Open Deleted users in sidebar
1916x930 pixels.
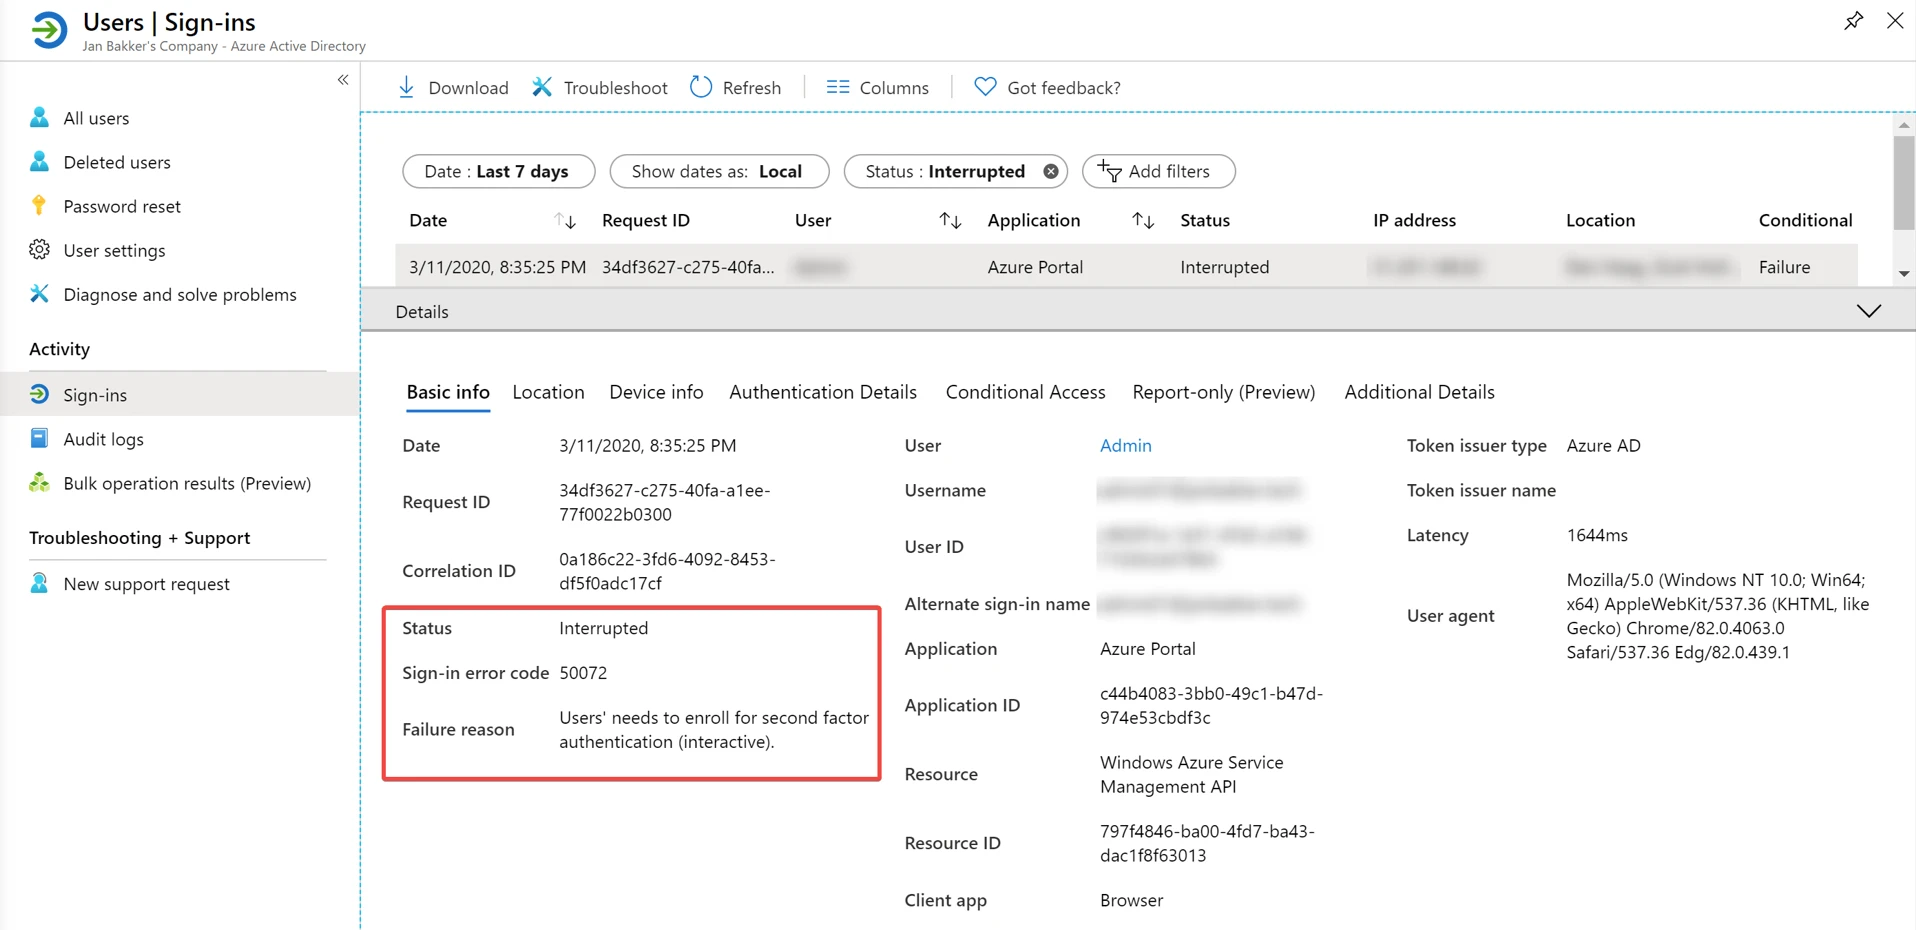[117, 162]
